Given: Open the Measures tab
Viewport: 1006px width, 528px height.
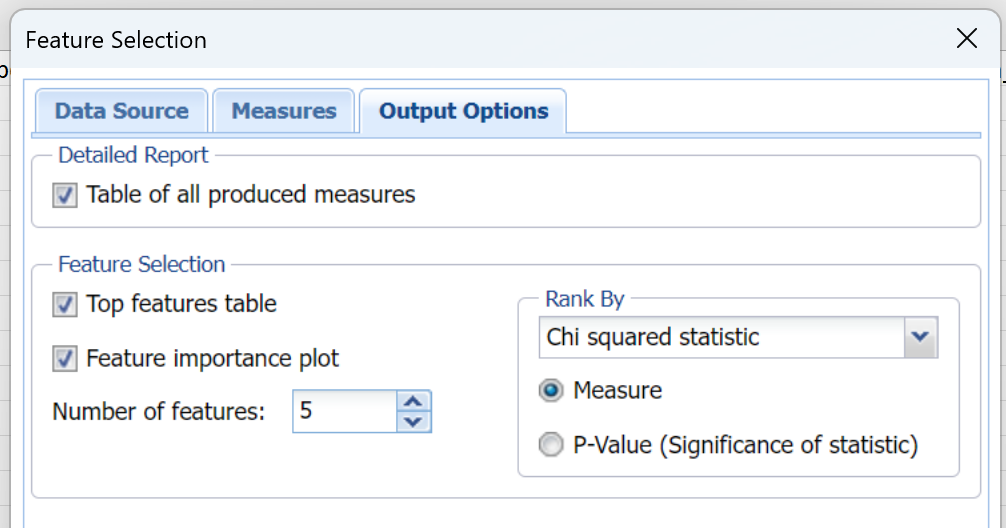Looking at the screenshot, I should (284, 111).
